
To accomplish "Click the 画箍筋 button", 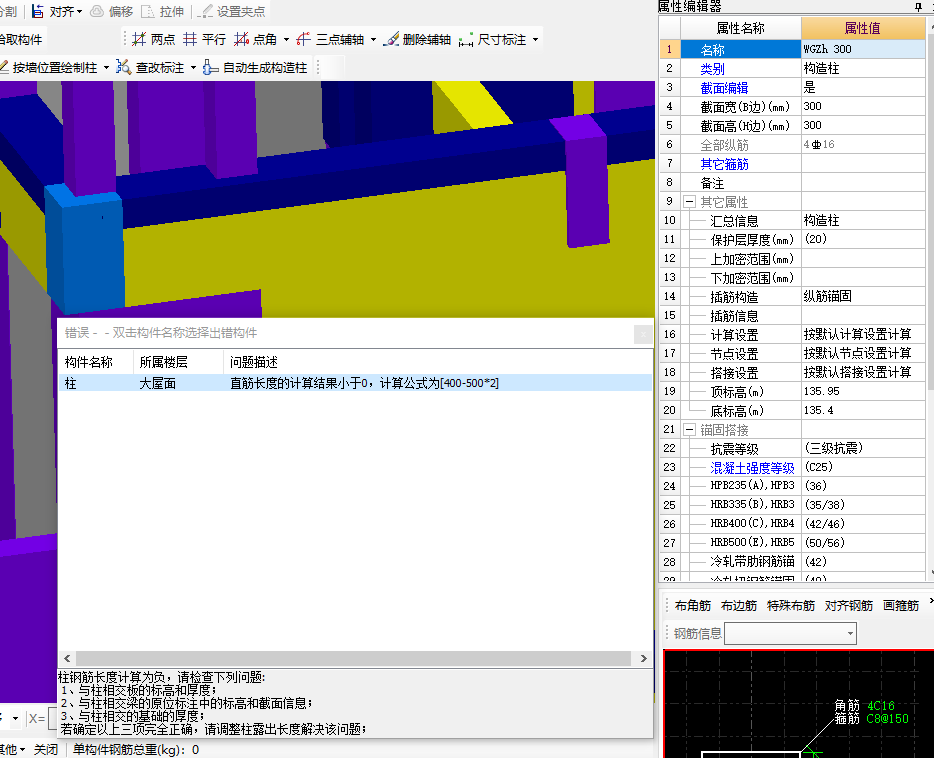I will pyautogui.click(x=901, y=606).
